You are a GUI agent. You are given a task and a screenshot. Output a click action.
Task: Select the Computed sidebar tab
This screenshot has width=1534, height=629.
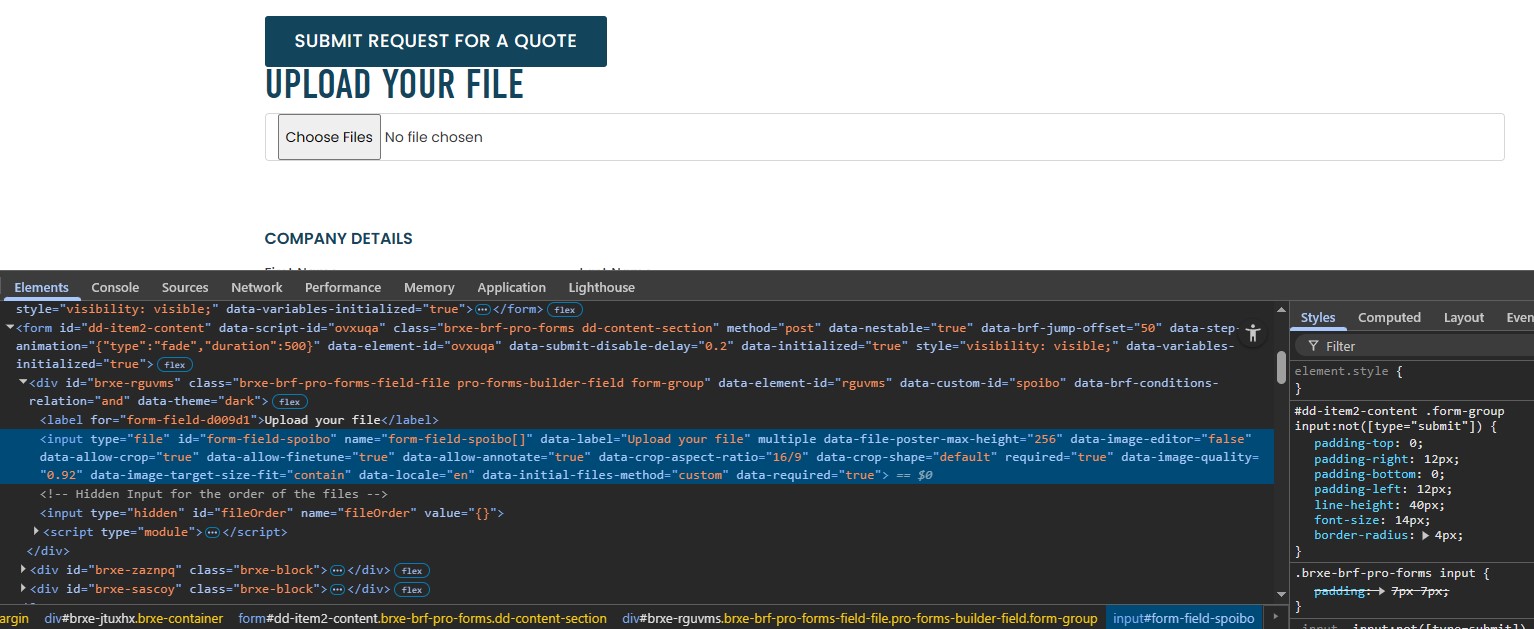[1389, 317]
